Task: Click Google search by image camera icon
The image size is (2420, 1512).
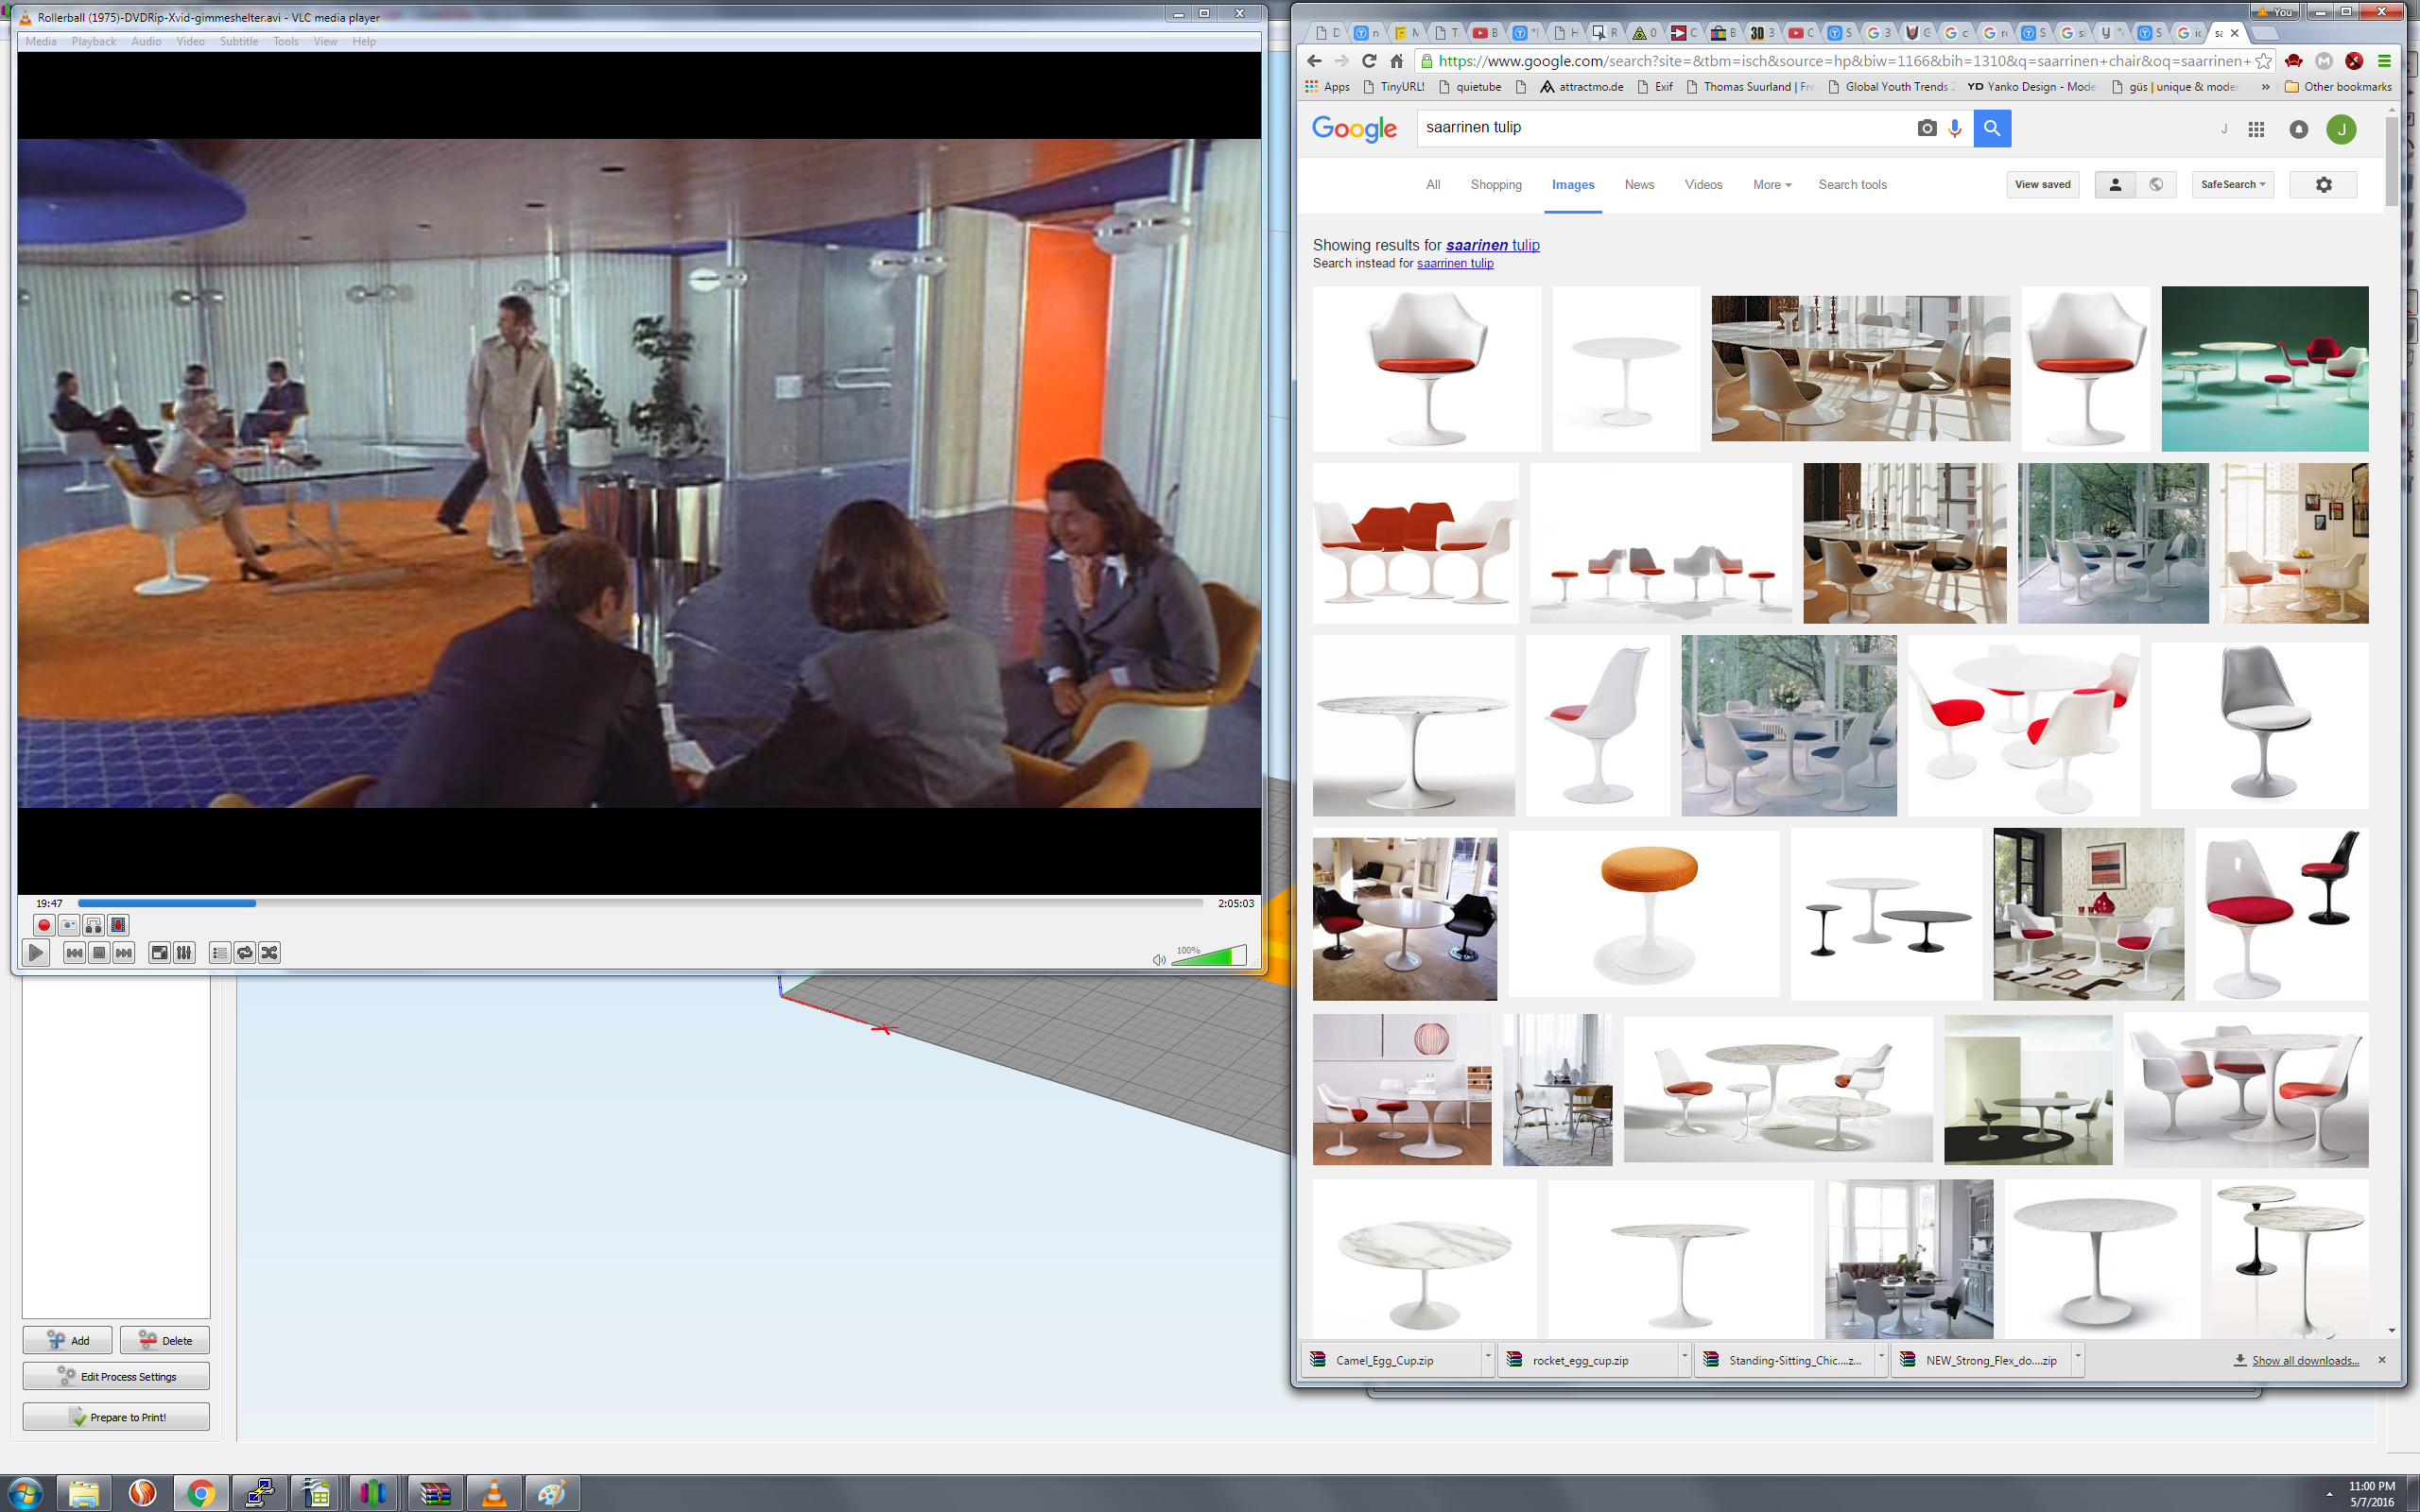Action: (x=1926, y=128)
